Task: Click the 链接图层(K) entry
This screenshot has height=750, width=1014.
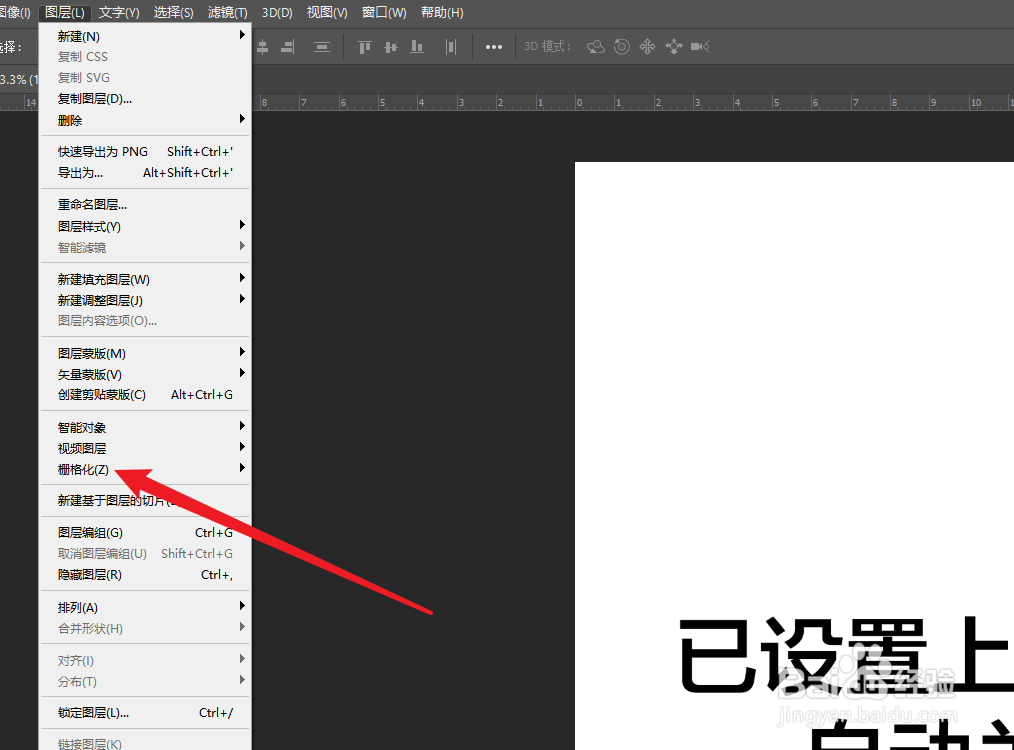Action: pos(146,744)
